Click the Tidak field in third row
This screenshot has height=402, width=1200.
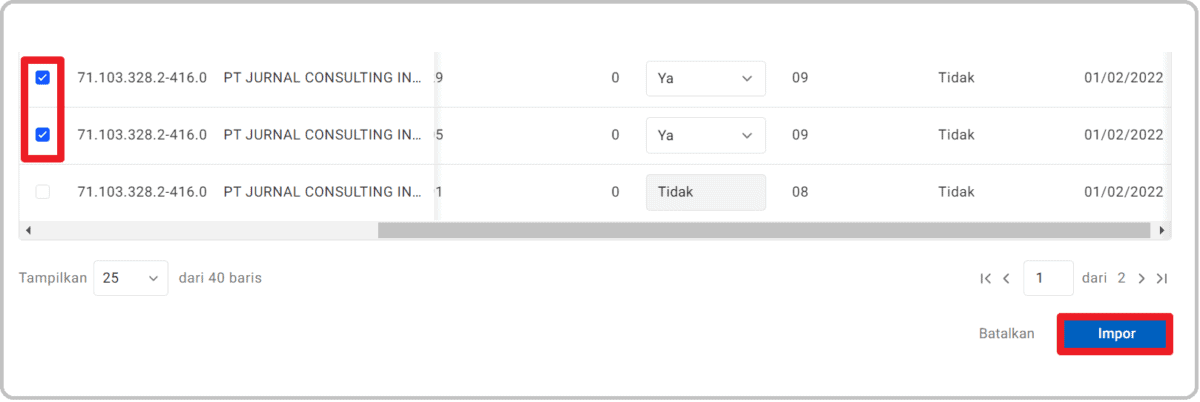pos(705,192)
